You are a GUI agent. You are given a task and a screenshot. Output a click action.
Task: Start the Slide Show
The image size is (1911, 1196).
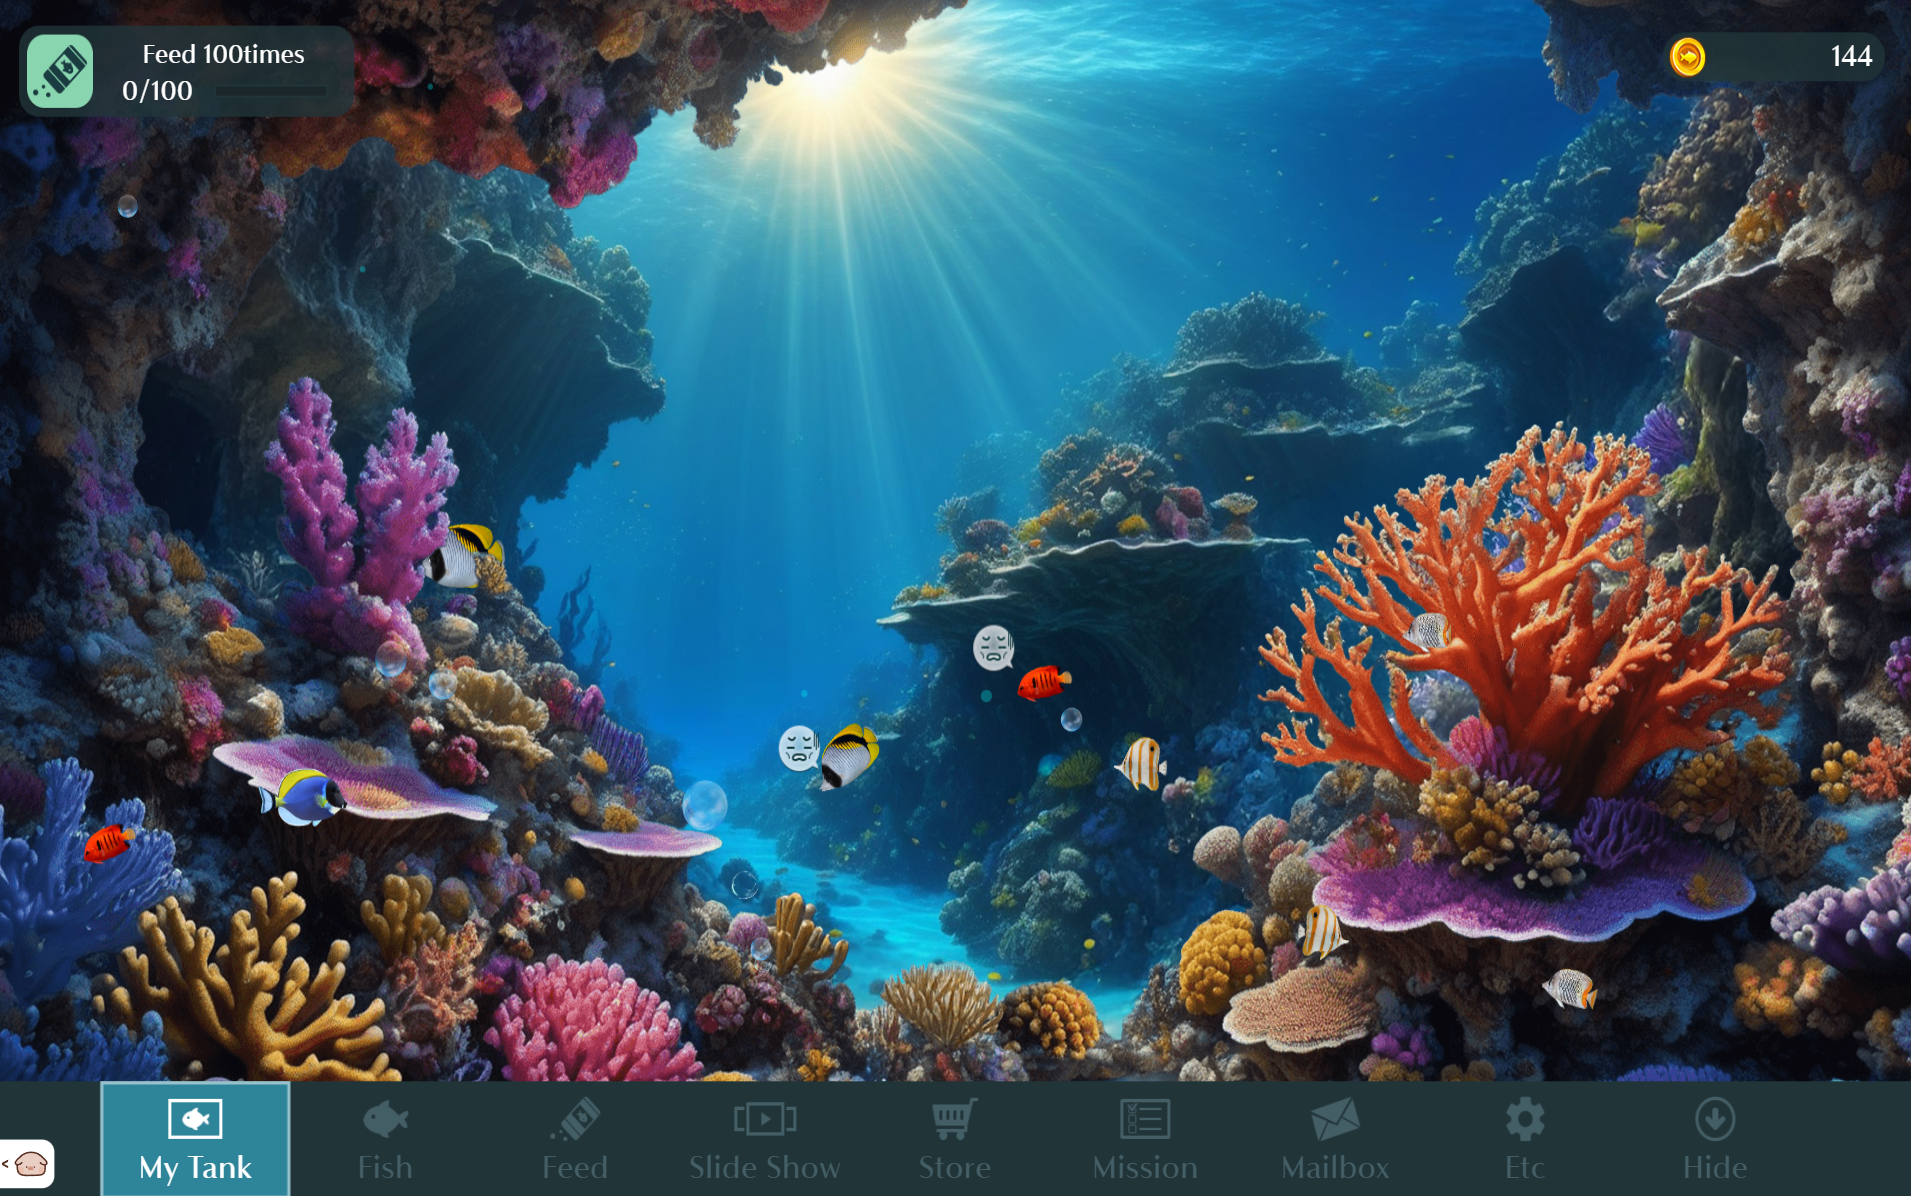(x=765, y=1138)
